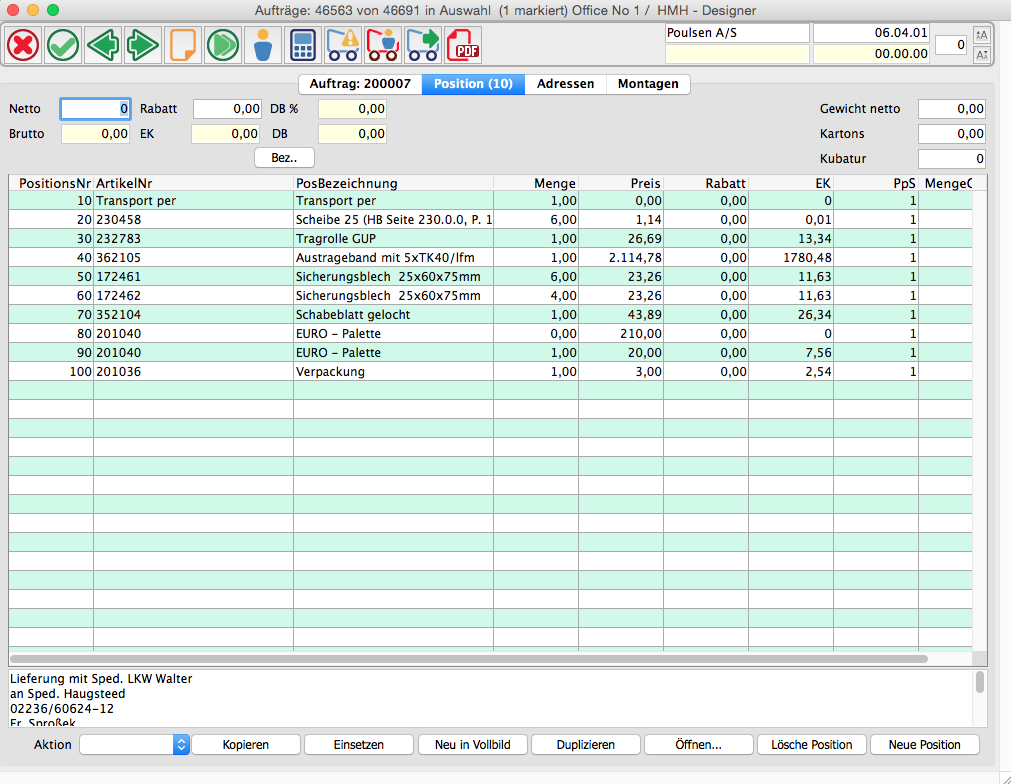Open the calculator icon

point(302,45)
